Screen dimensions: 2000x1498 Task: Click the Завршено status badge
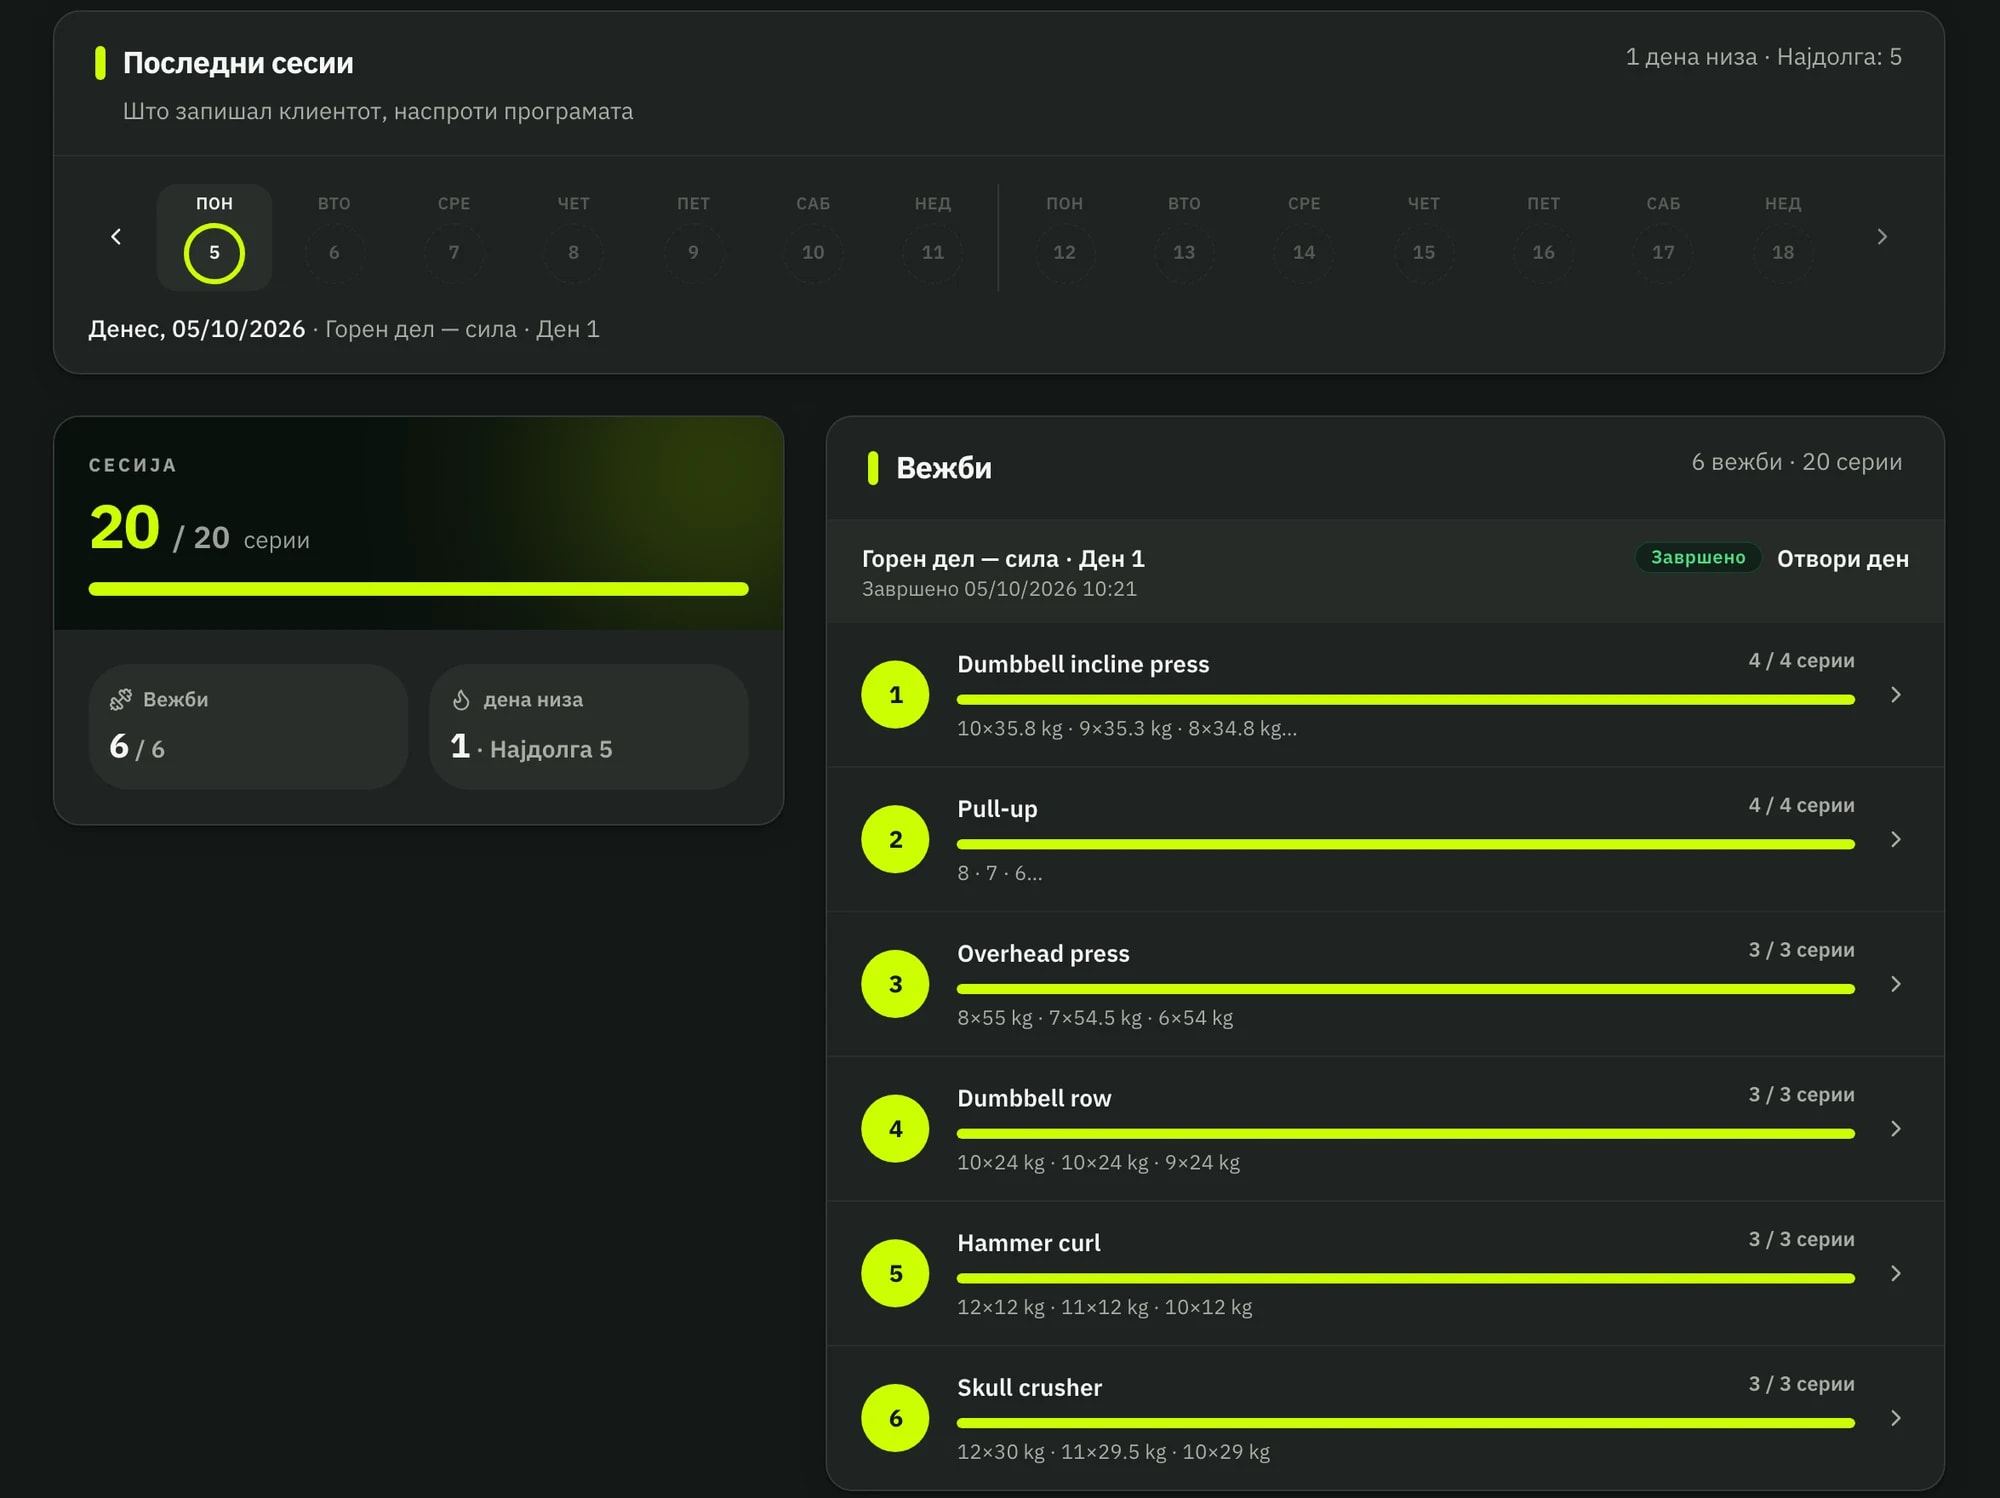point(1698,557)
